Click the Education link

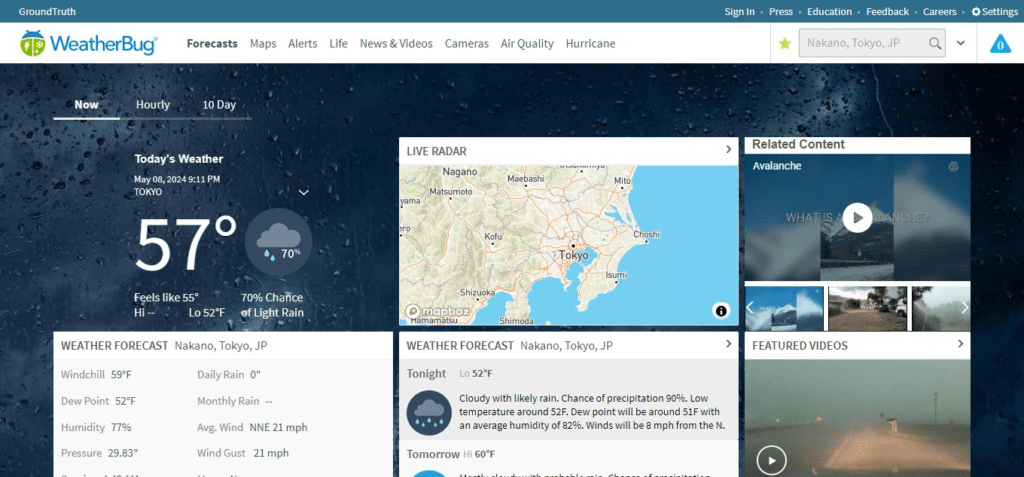[x=829, y=12]
